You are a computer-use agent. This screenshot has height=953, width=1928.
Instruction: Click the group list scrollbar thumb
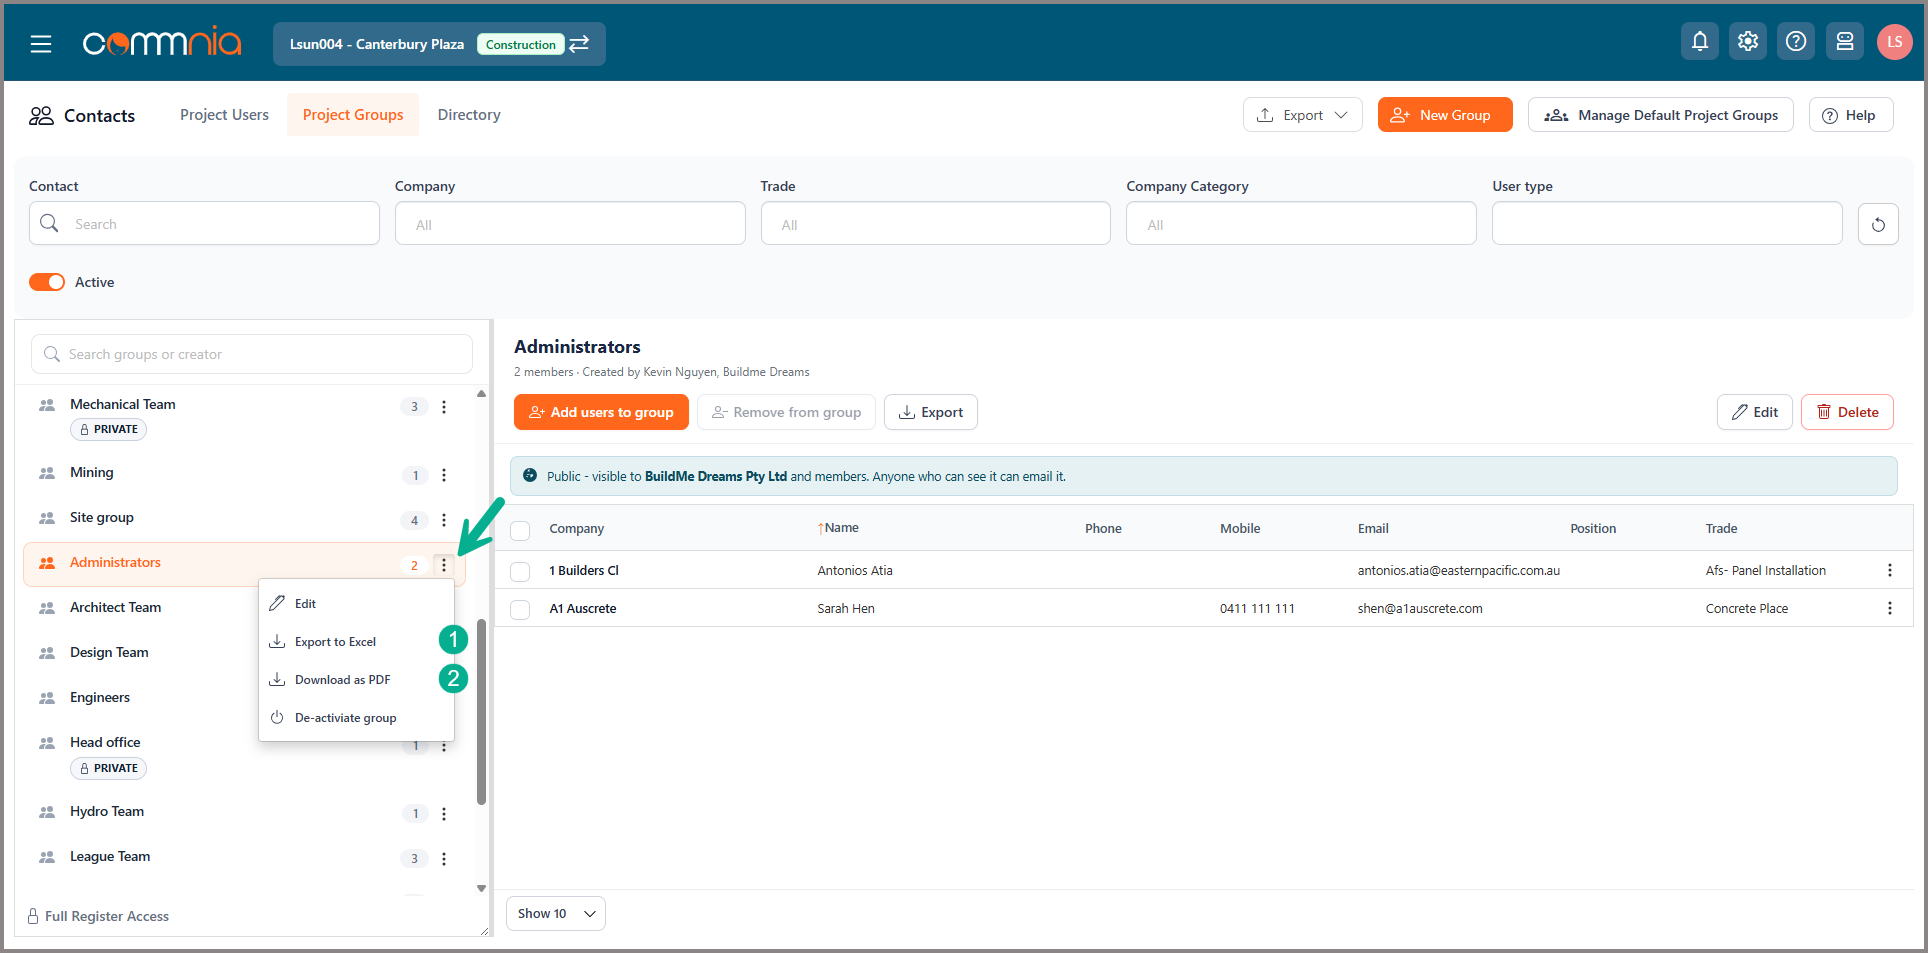[x=482, y=712]
